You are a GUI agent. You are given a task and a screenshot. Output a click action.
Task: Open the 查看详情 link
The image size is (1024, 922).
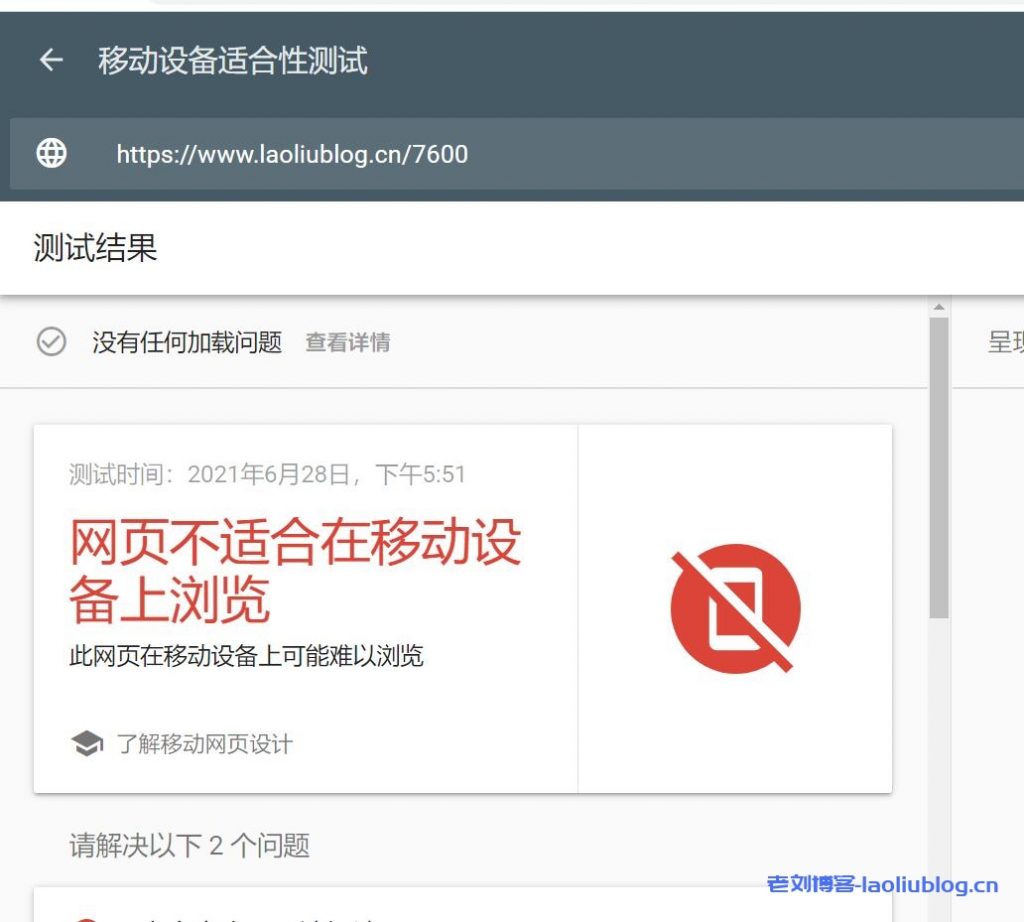[x=347, y=343]
